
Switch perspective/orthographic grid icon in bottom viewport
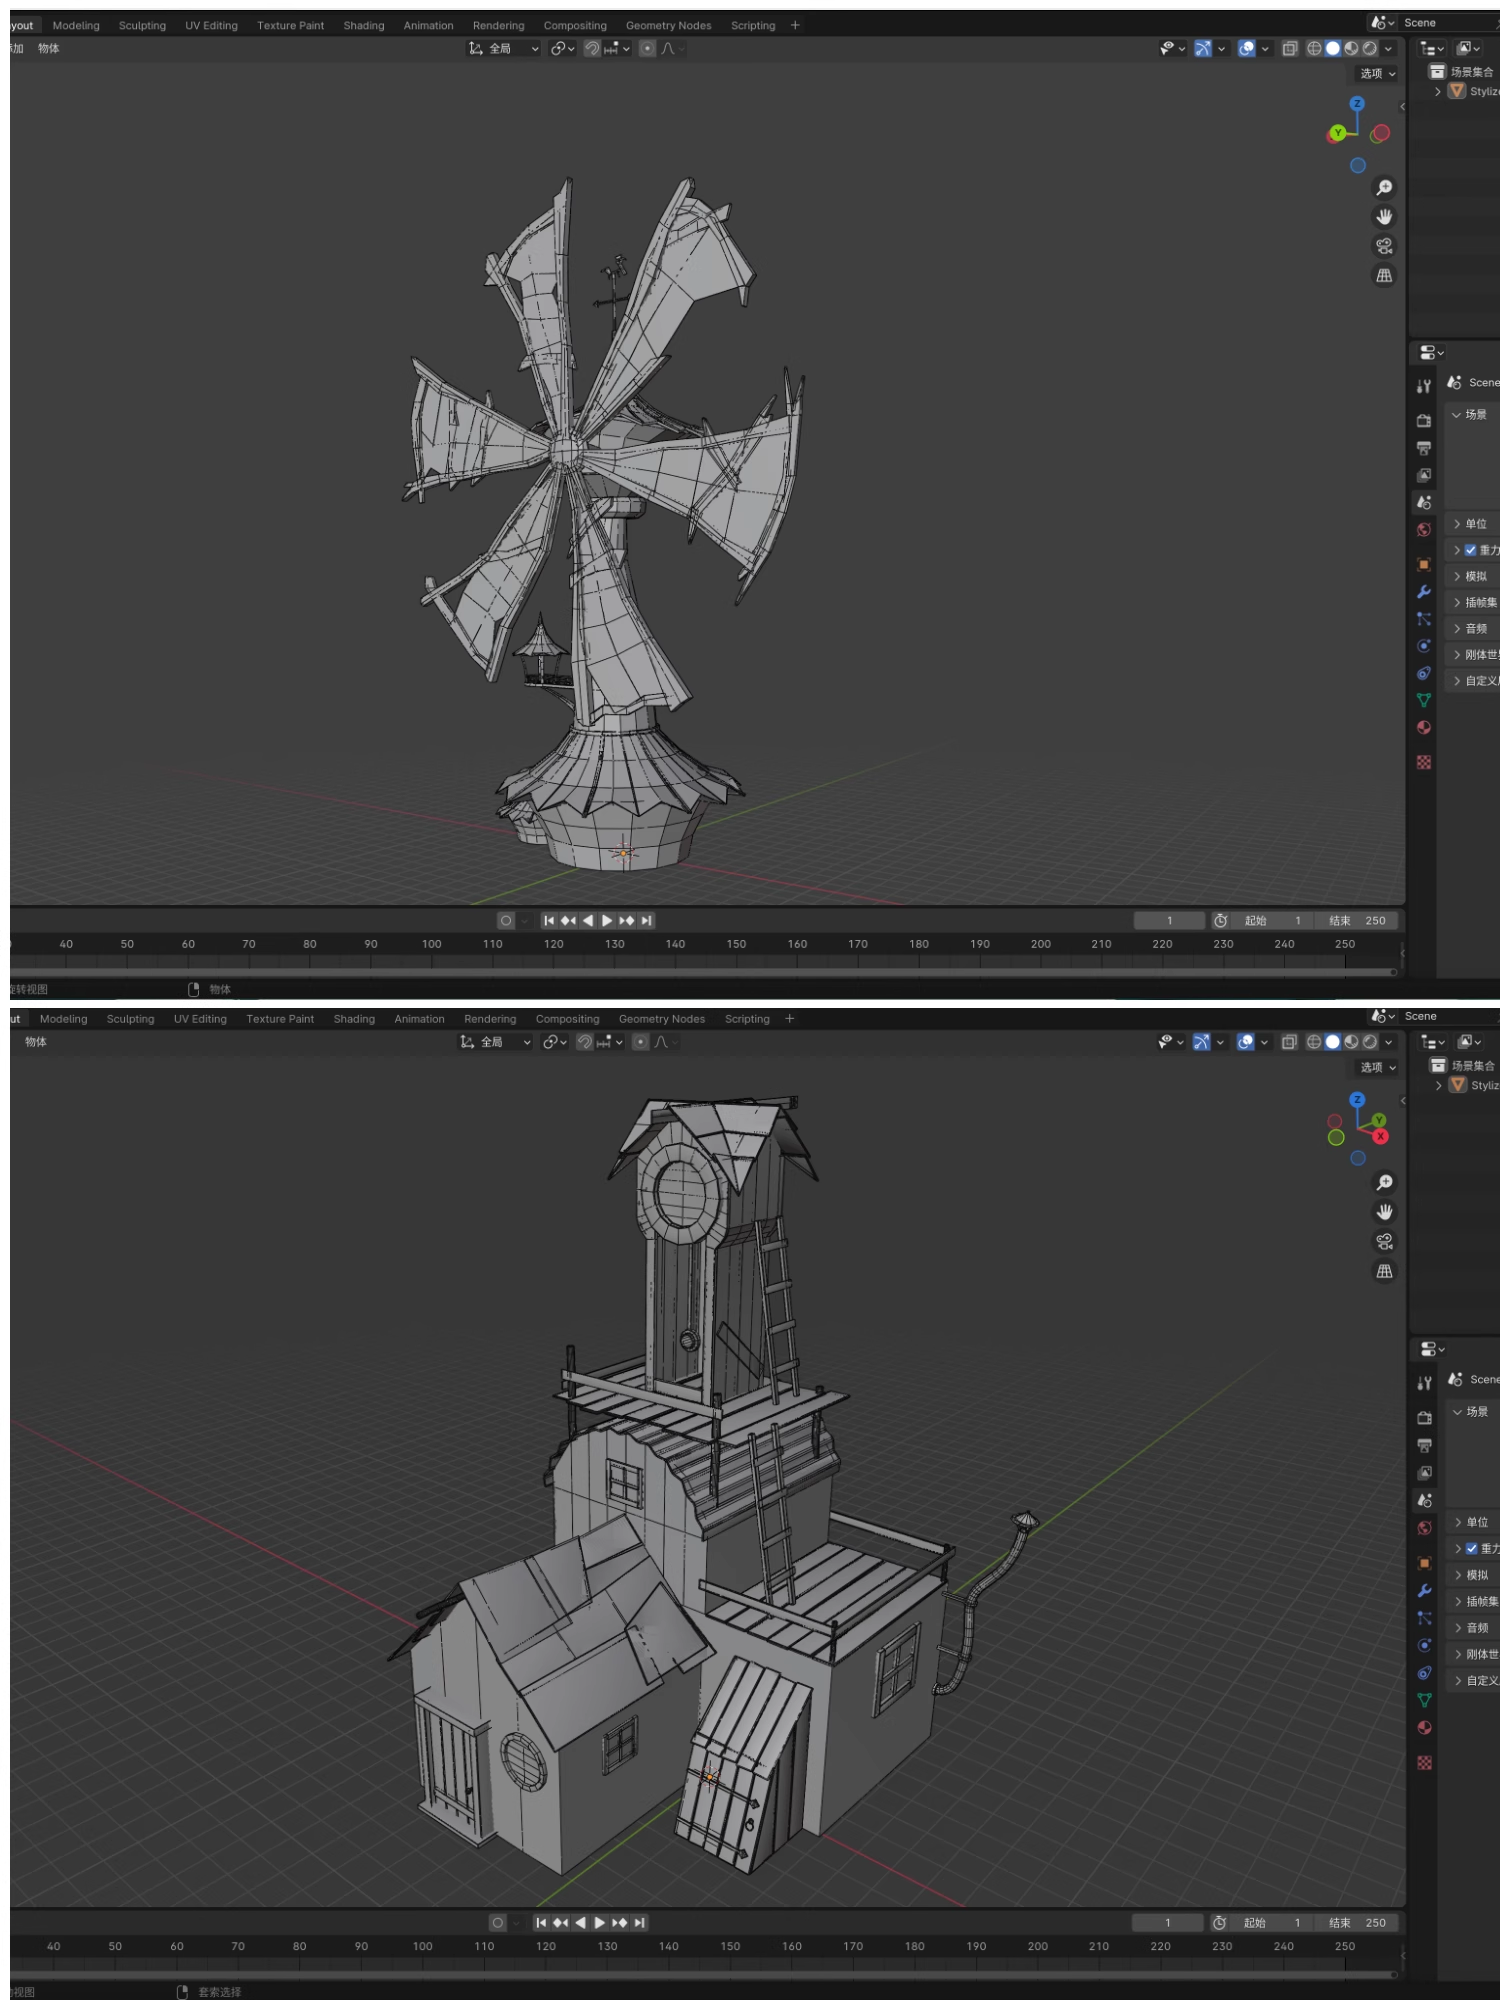click(1385, 1271)
